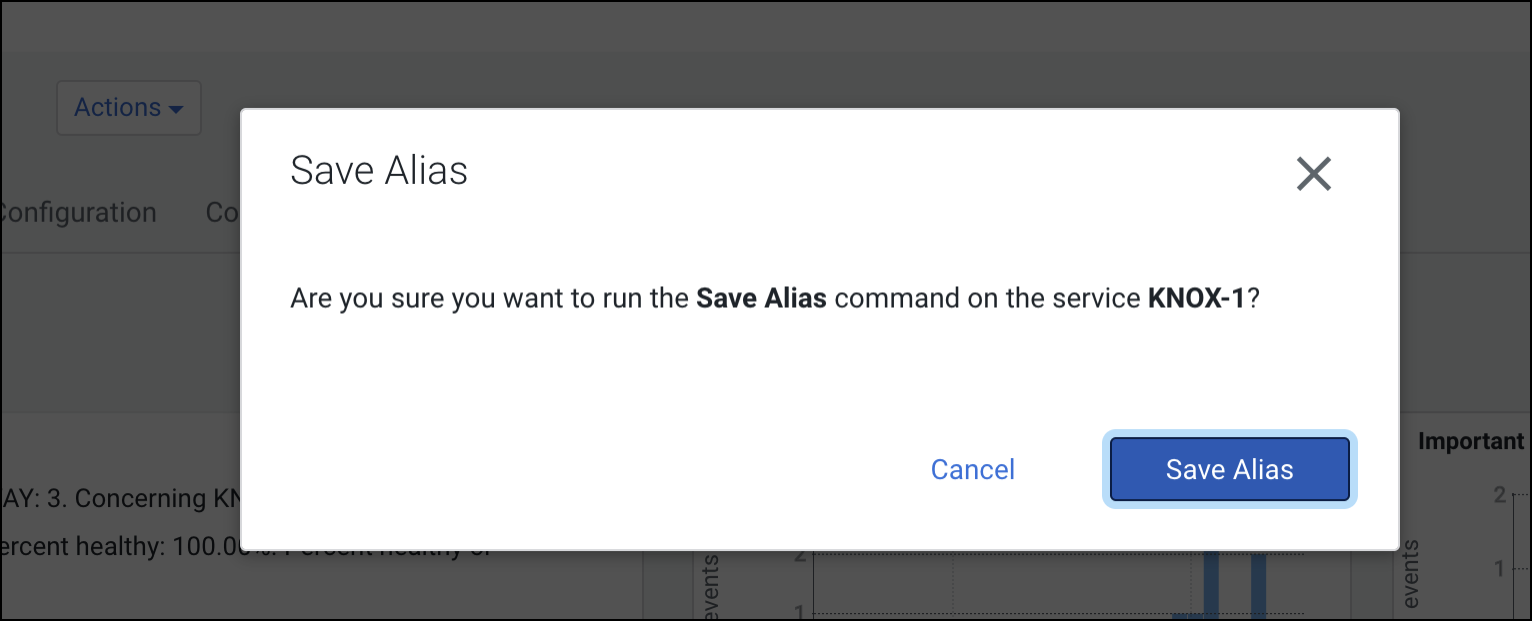Click axis value 1 on Important chart
The height and width of the screenshot is (621, 1532).
click(1499, 568)
